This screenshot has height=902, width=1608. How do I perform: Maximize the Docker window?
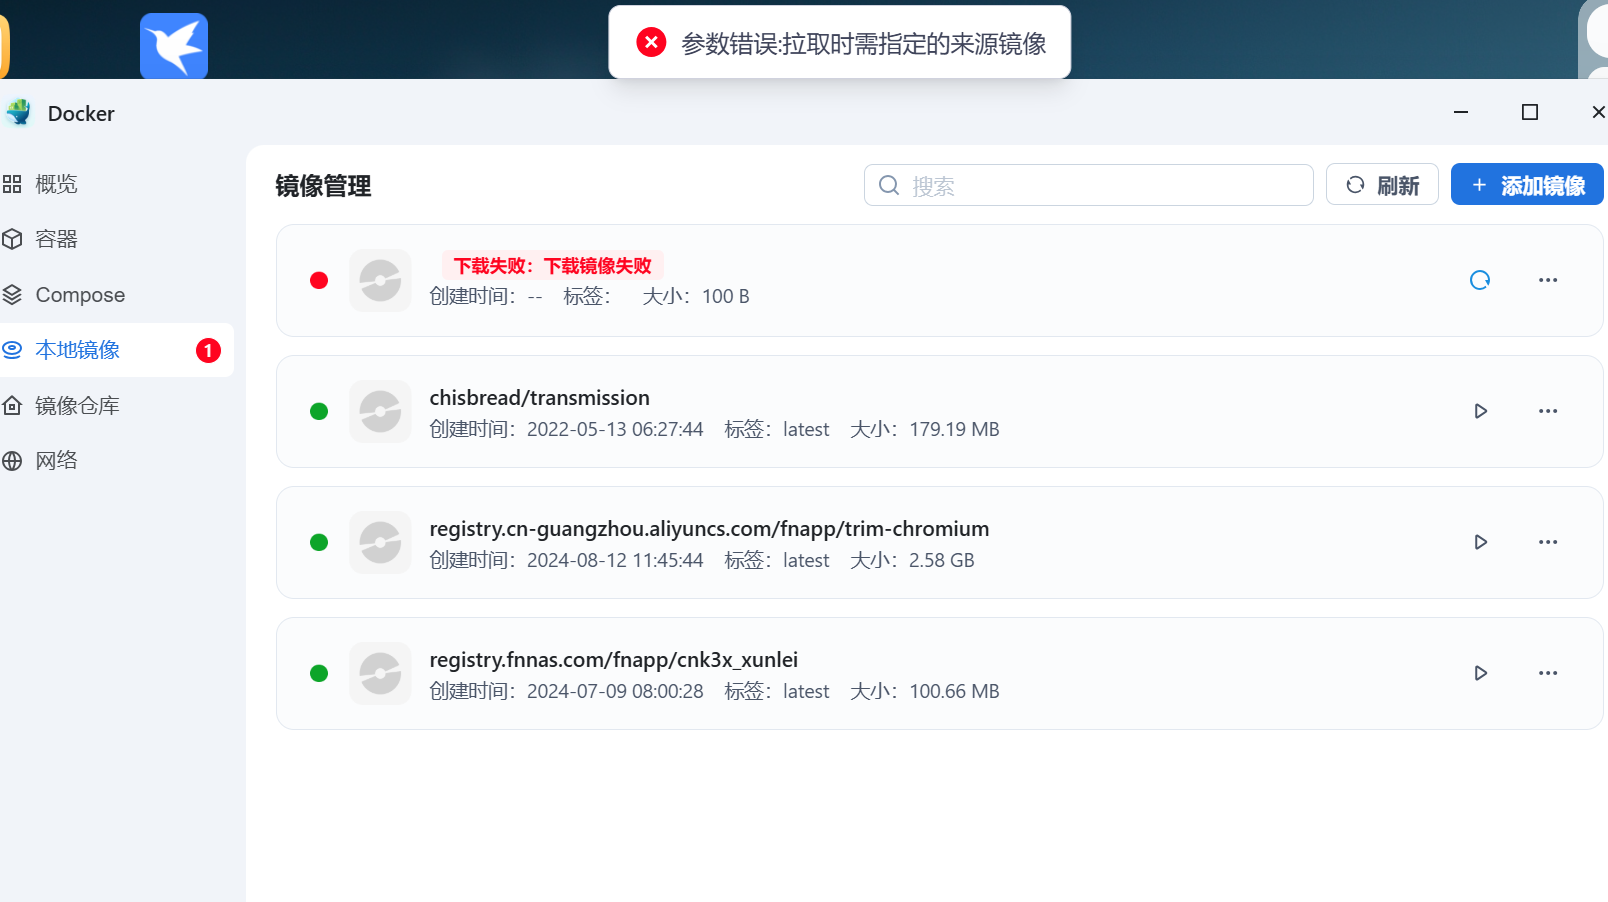pos(1530,112)
